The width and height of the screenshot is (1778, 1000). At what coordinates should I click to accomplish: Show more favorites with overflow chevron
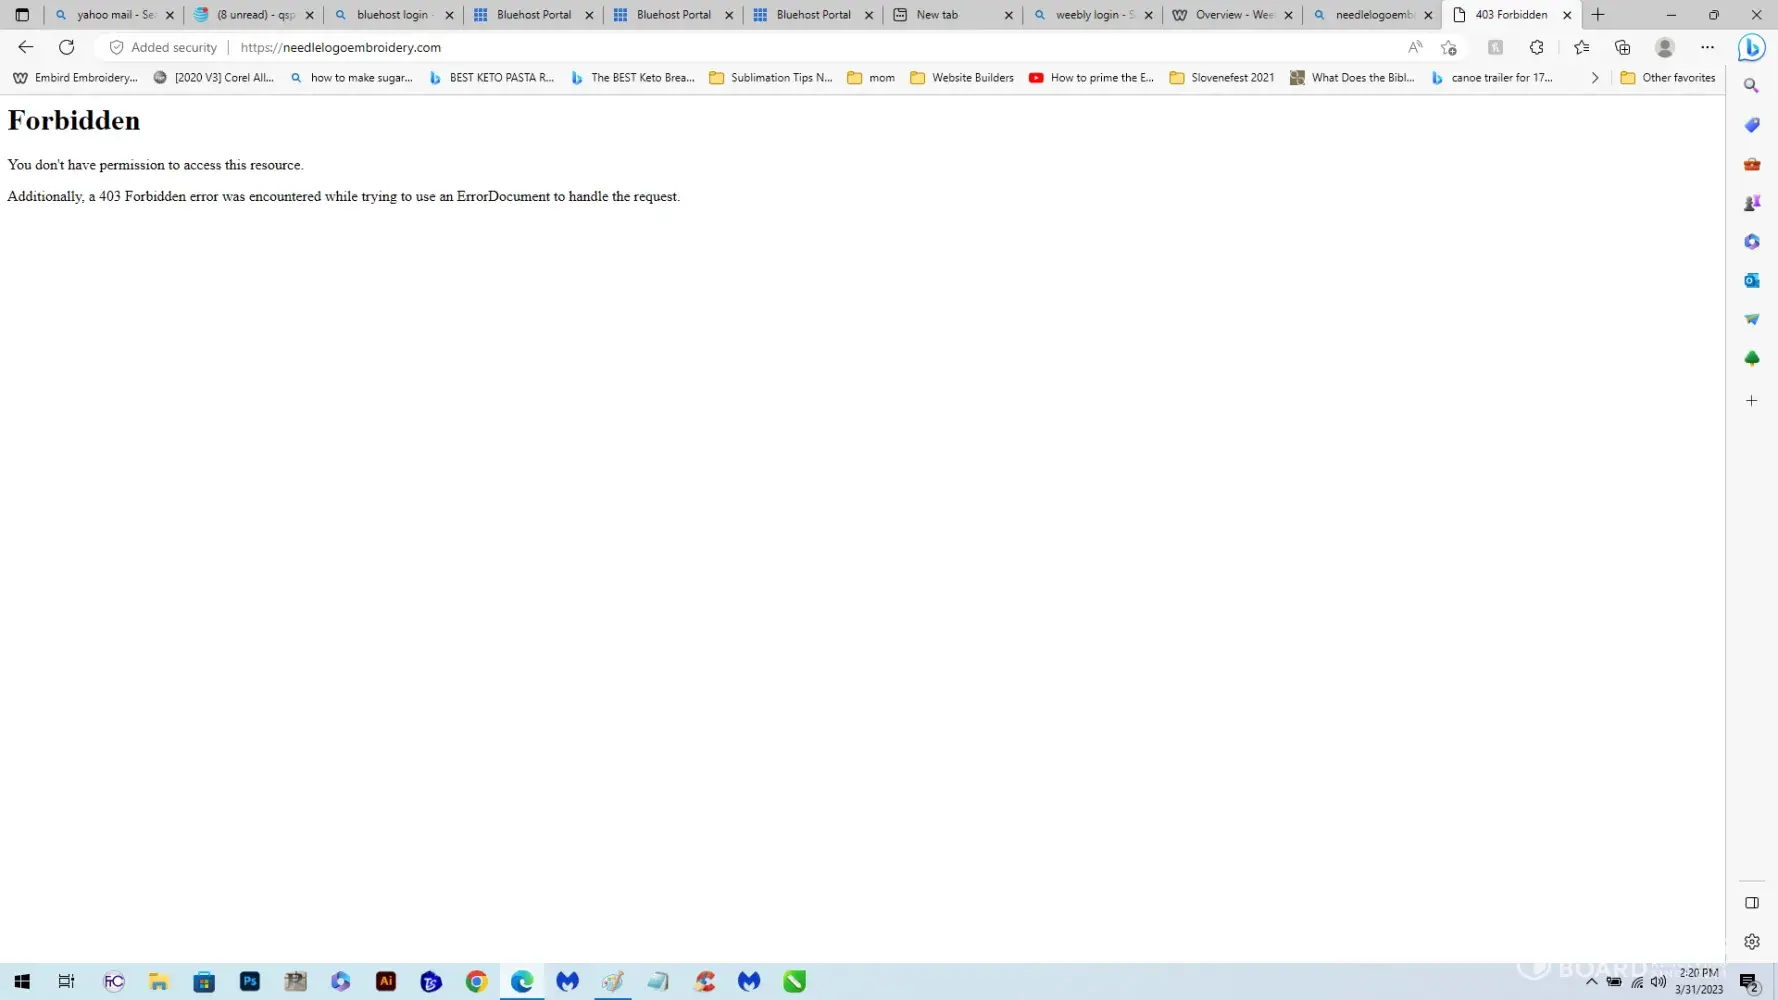[x=1595, y=78]
